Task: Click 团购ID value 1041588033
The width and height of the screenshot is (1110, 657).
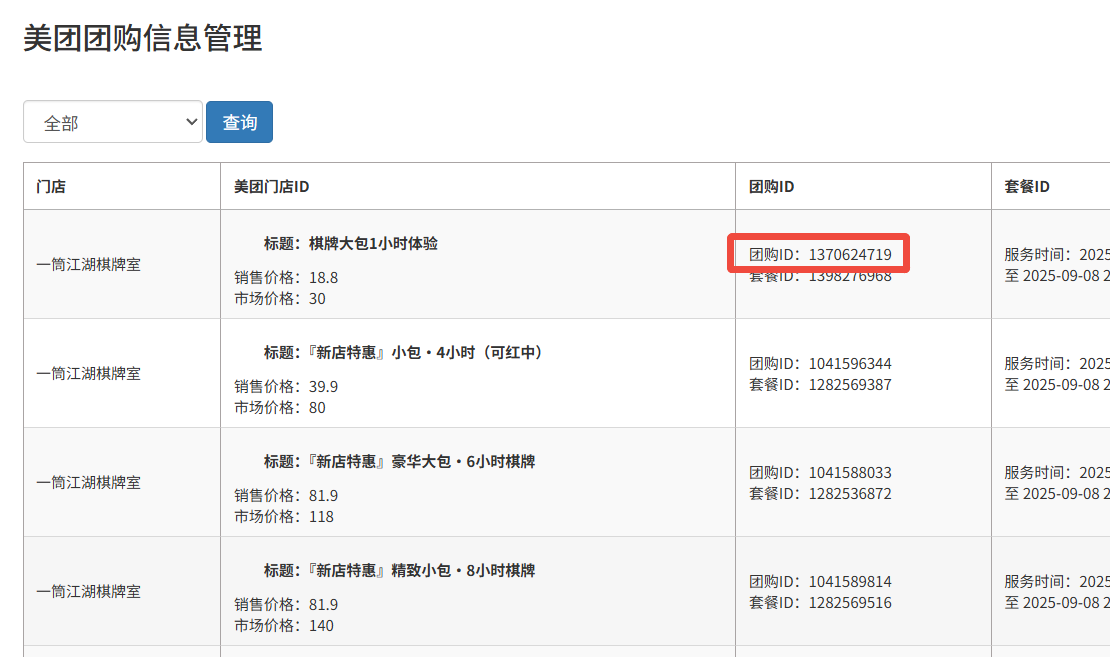Action: [850, 472]
